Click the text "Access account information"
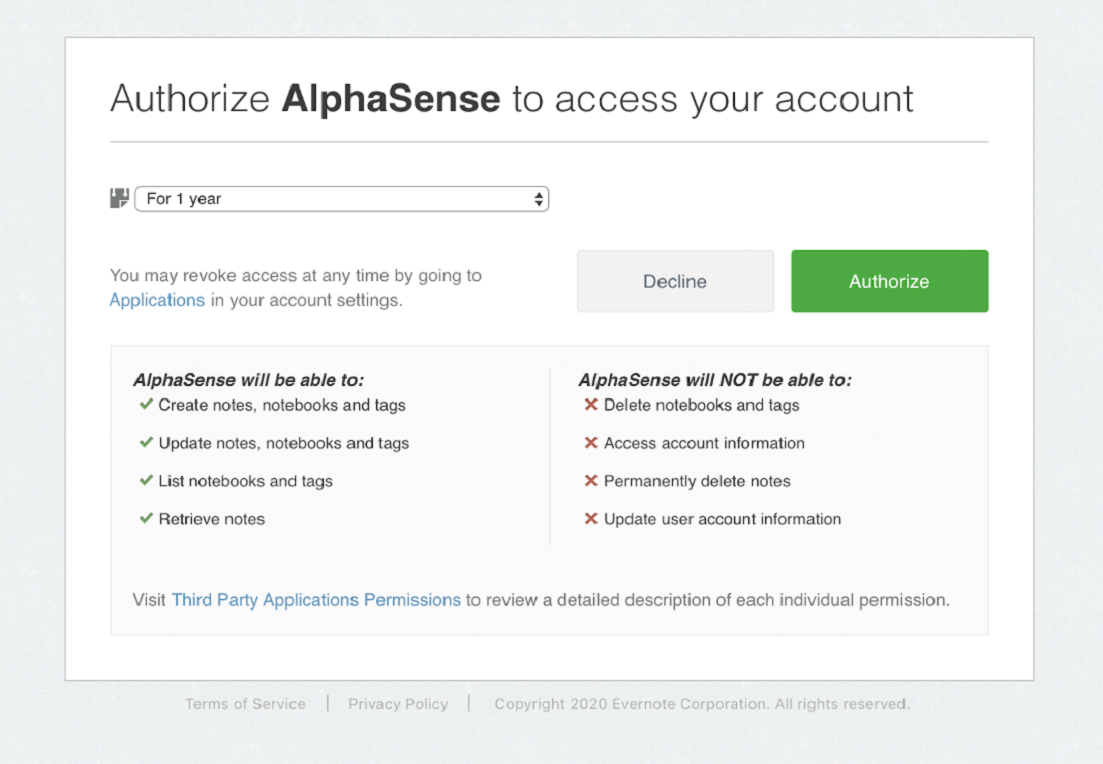This screenshot has height=764, width=1103. click(704, 443)
